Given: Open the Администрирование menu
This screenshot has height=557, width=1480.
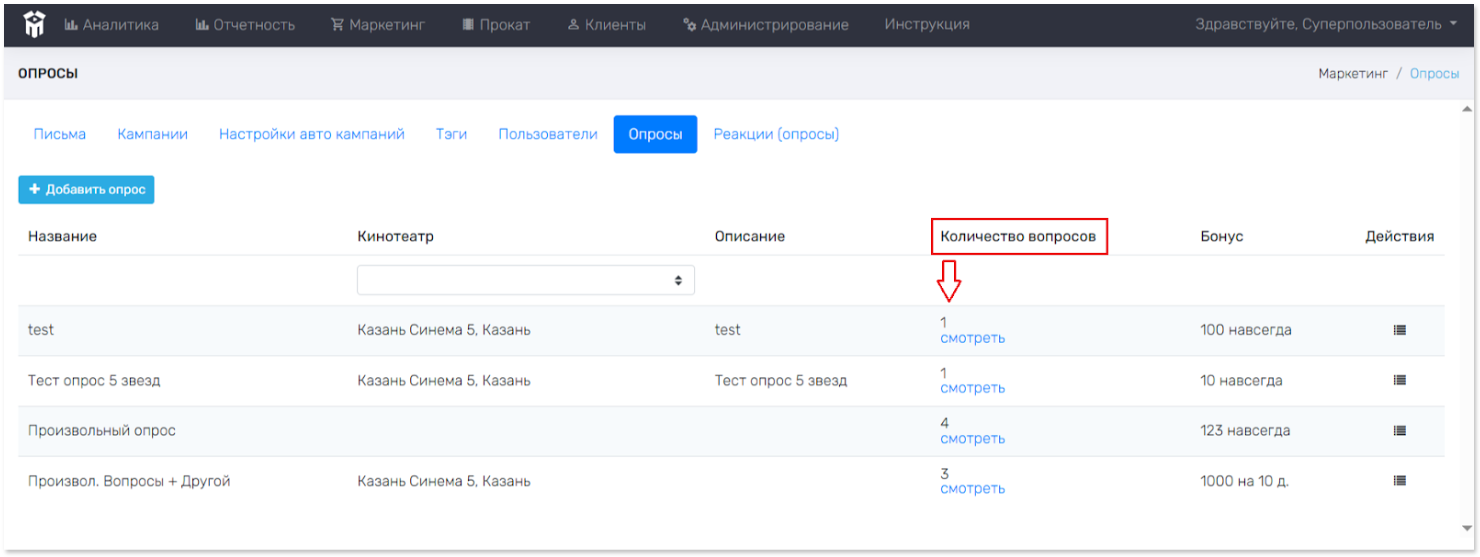Looking at the screenshot, I should click(x=765, y=25).
